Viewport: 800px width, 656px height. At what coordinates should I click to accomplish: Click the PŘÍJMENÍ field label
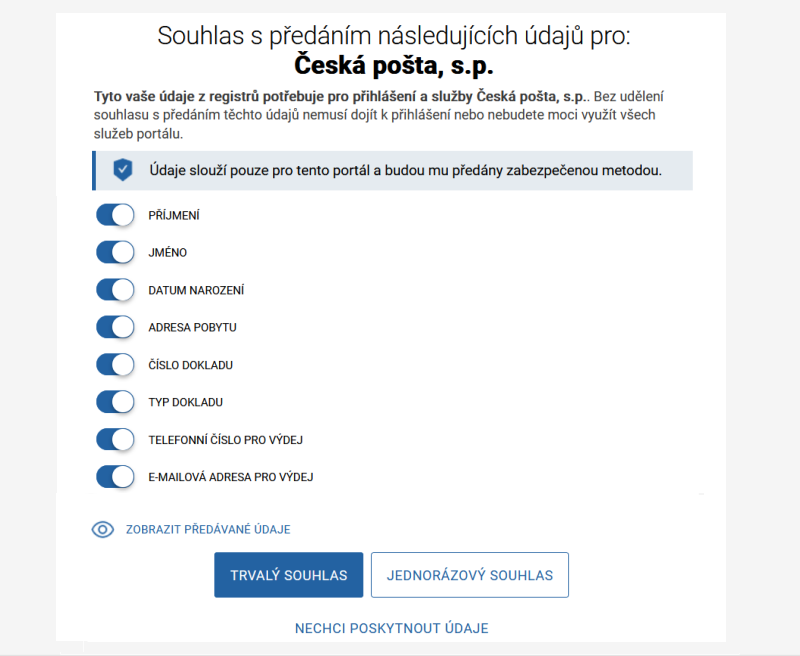pos(175,215)
